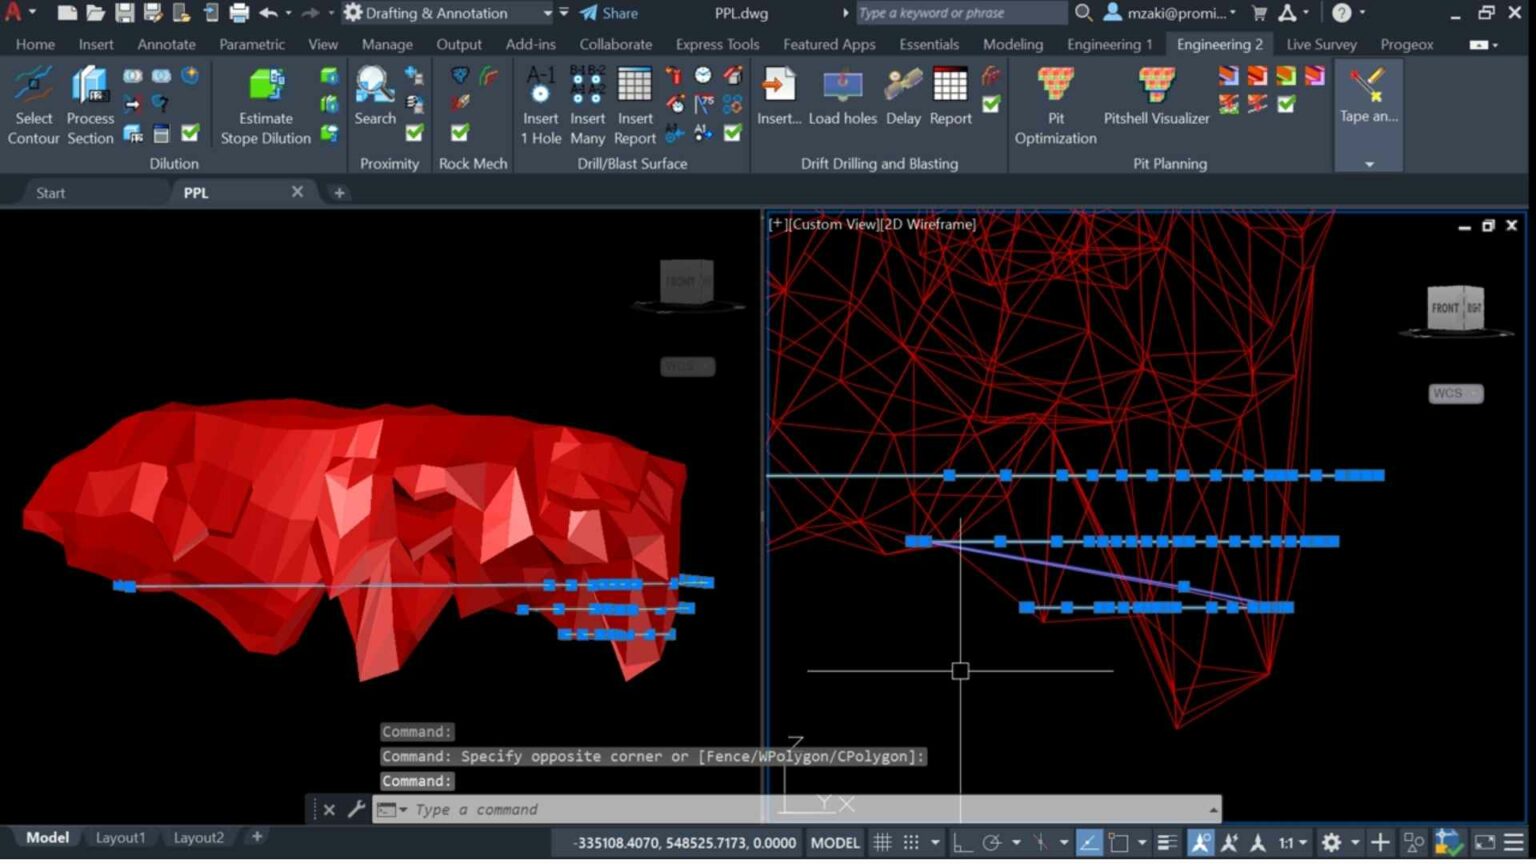This screenshot has width=1536, height=864.
Task: Open the Express Tools menu tab
Action: [x=716, y=44]
